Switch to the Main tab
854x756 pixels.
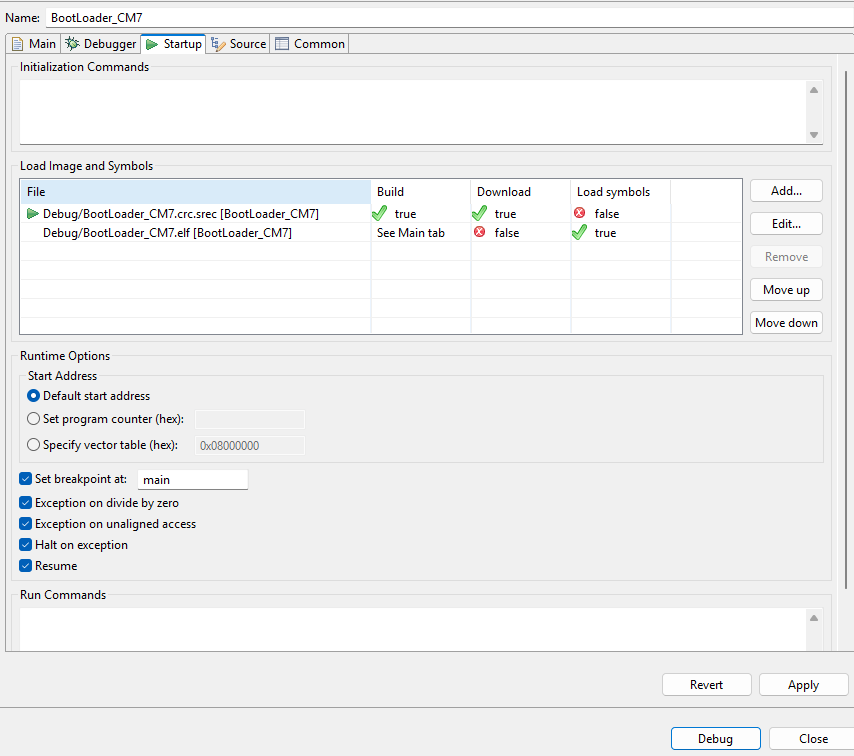click(34, 44)
